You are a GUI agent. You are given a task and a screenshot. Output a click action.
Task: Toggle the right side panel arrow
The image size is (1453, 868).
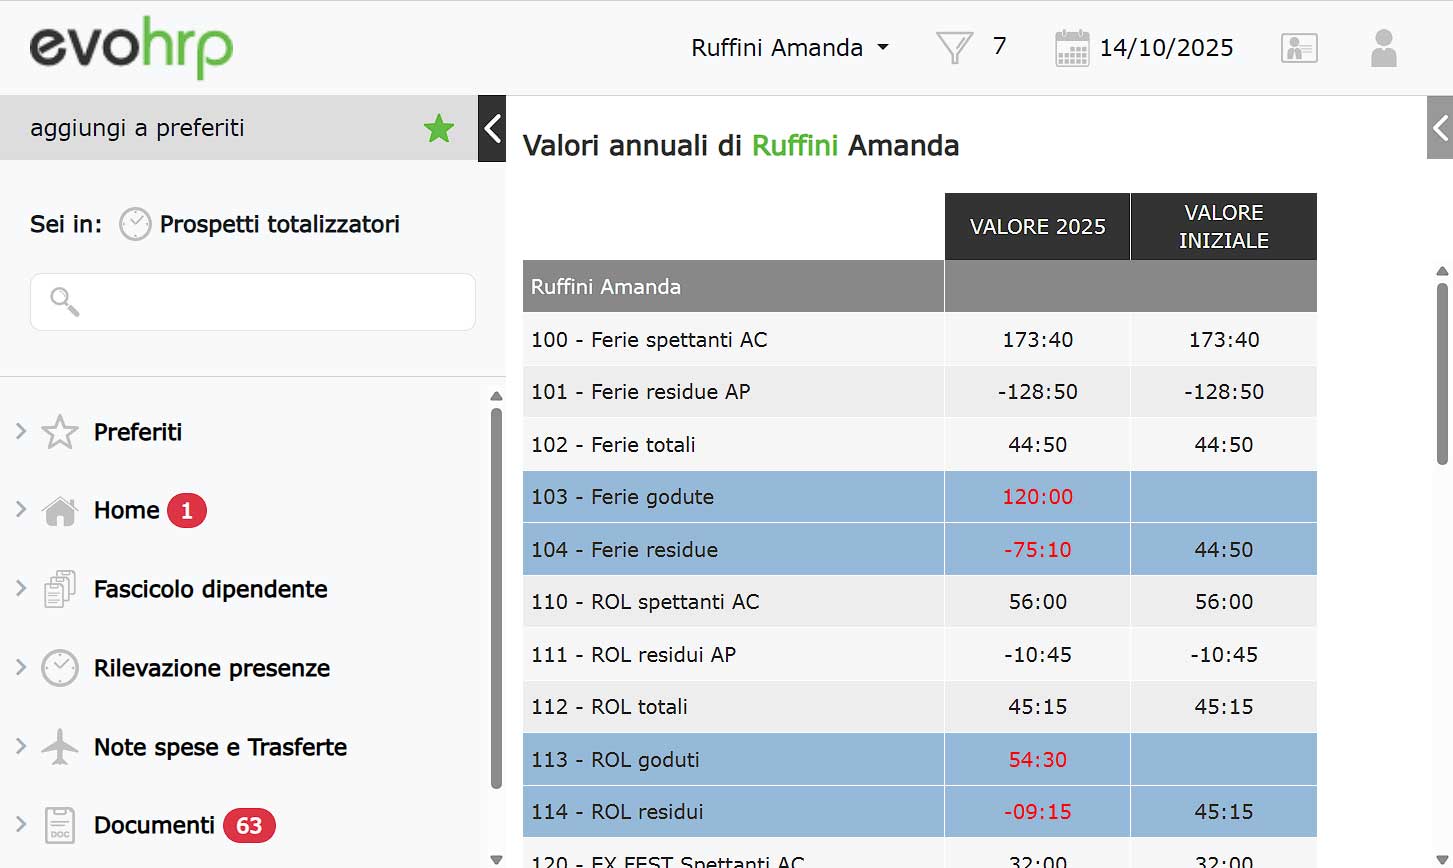(1440, 128)
